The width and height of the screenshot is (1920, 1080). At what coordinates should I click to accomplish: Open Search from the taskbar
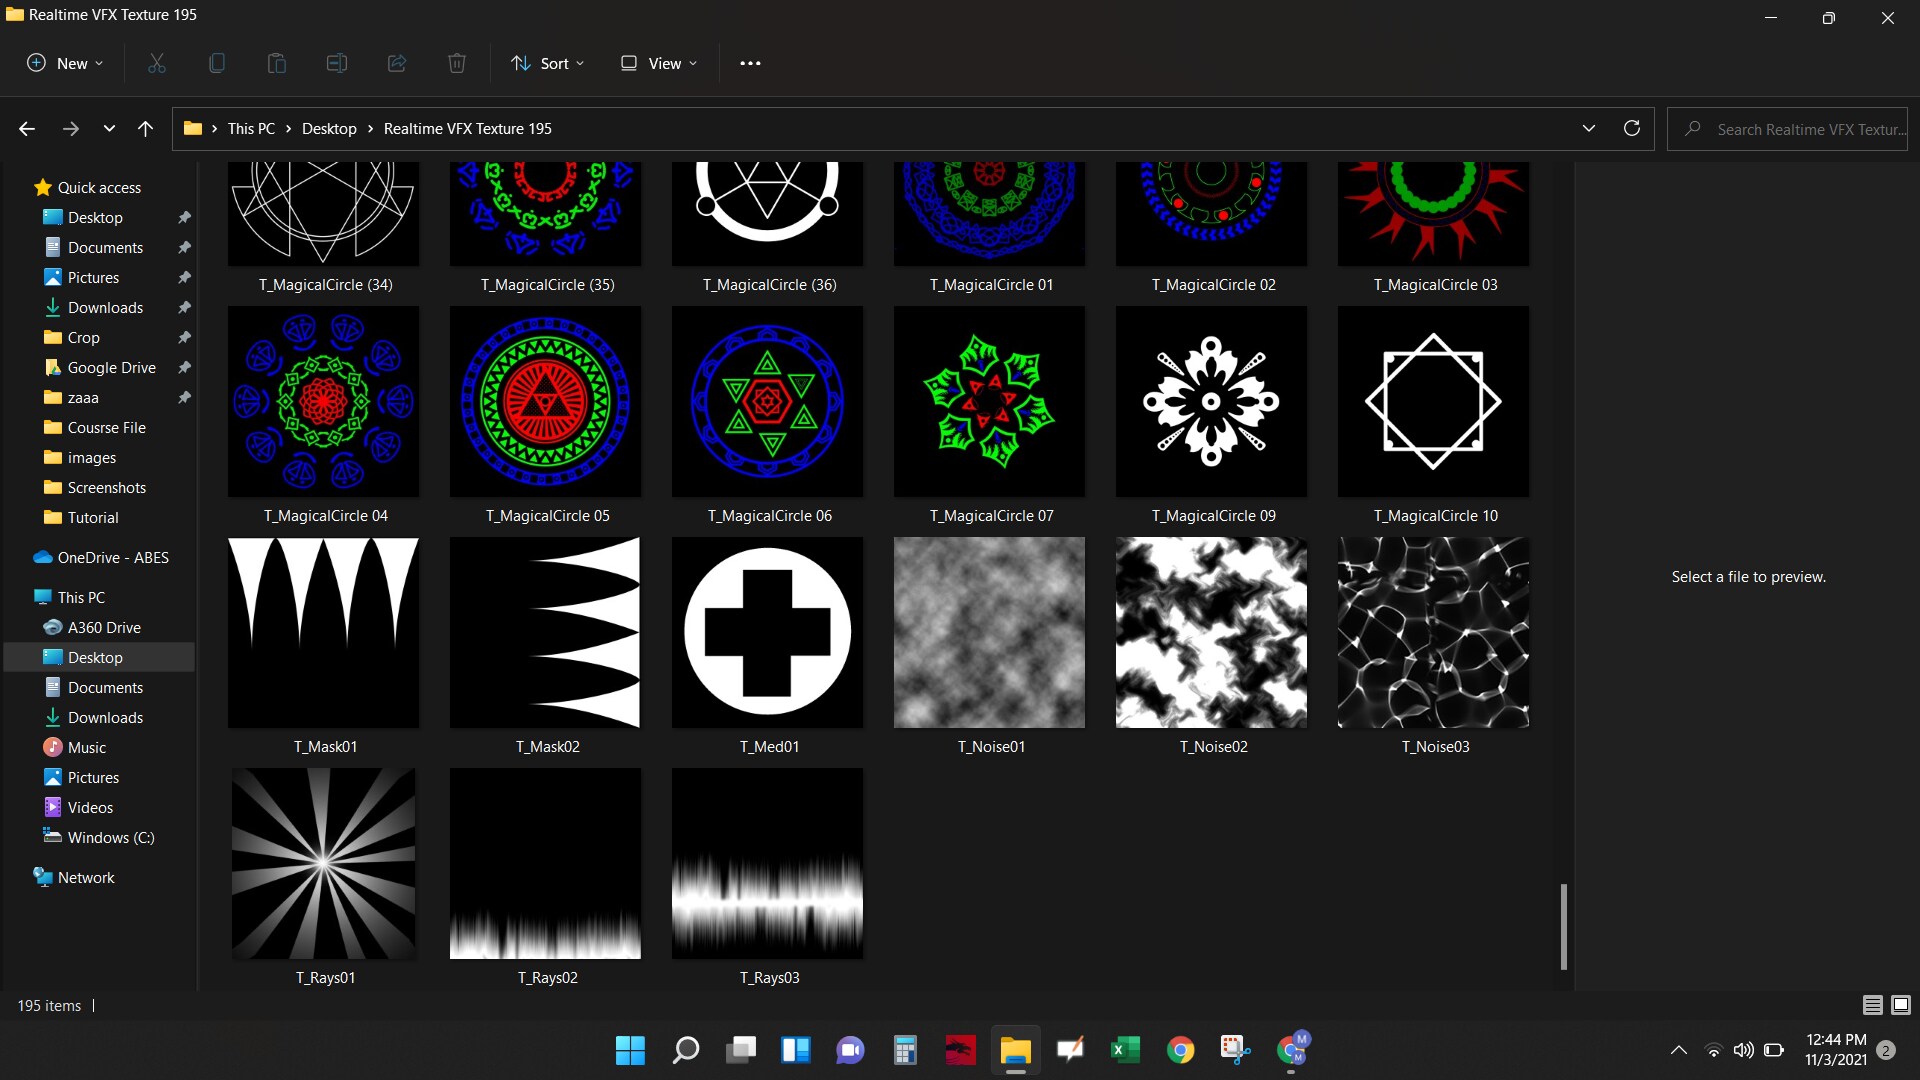[x=685, y=1050]
